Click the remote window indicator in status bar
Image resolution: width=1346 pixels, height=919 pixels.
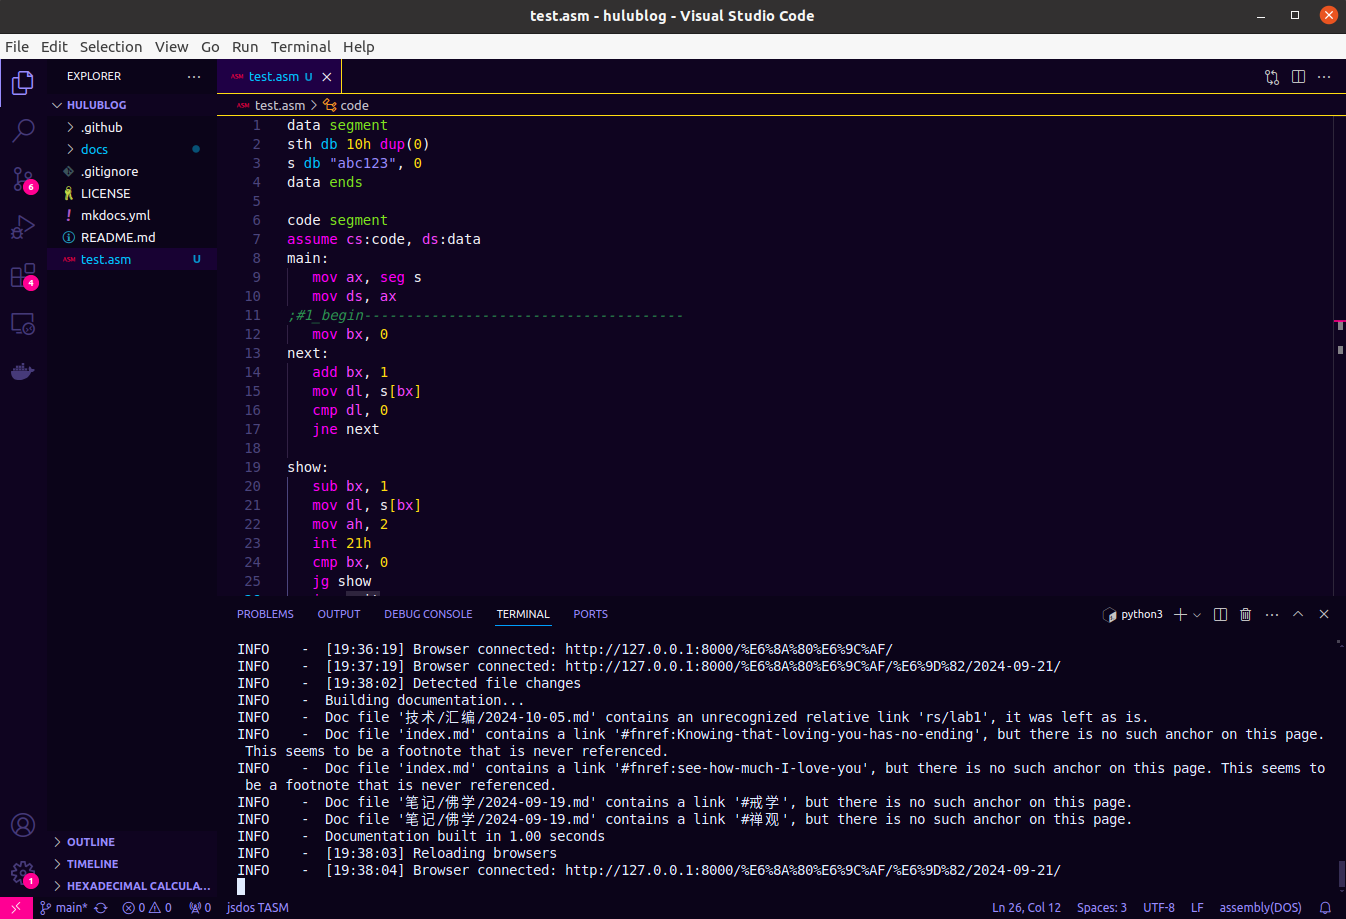[16, 908]
